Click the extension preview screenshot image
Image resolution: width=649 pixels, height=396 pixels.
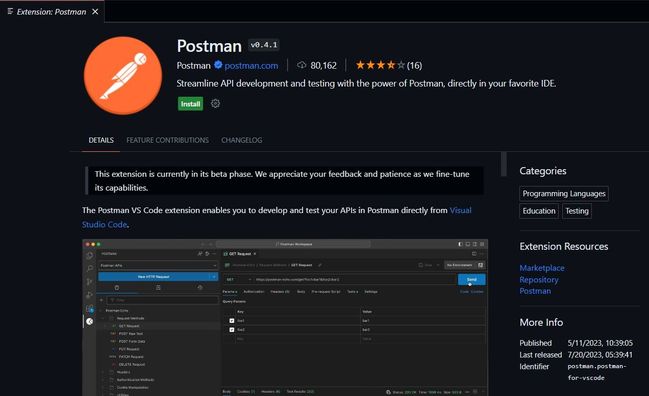click(285, 317)
